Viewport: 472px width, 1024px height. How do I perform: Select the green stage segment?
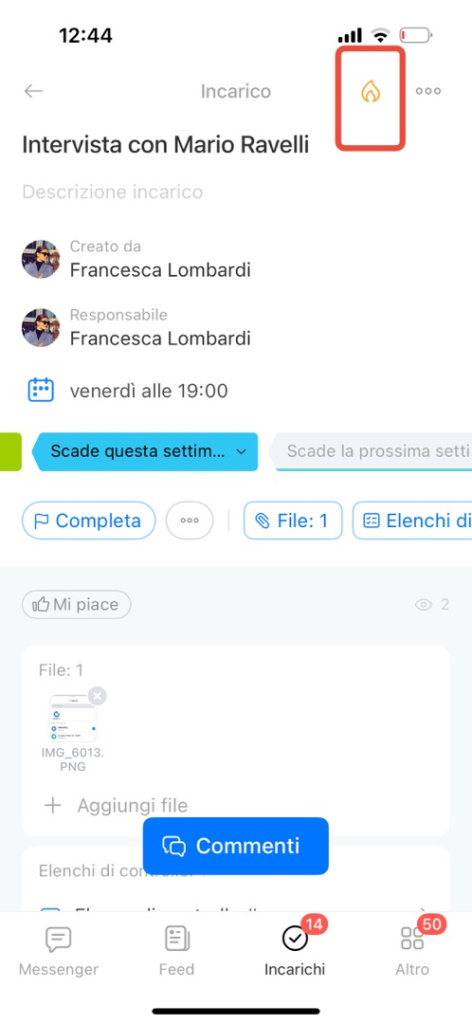(x=10, y=451)
